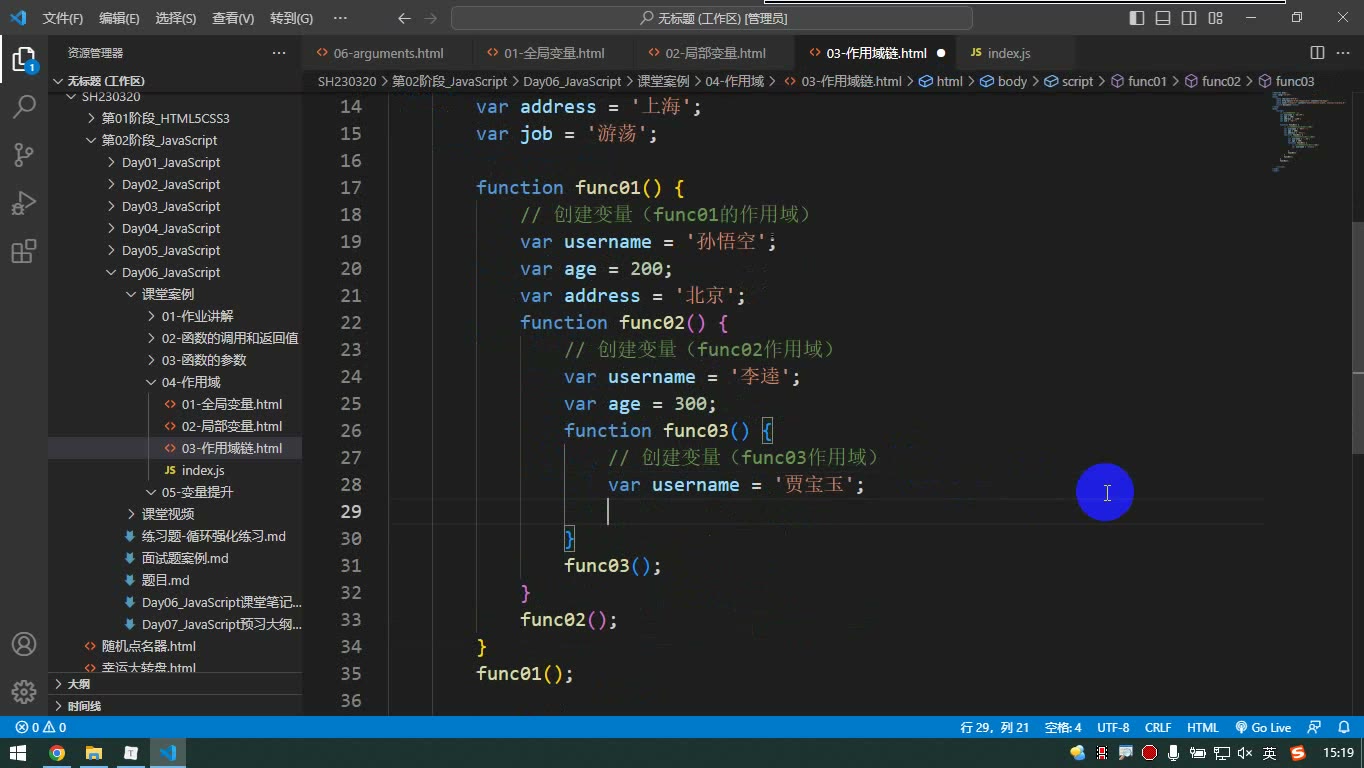
Task: Open File Explorer from the taskbar
Action: point(94,753)
